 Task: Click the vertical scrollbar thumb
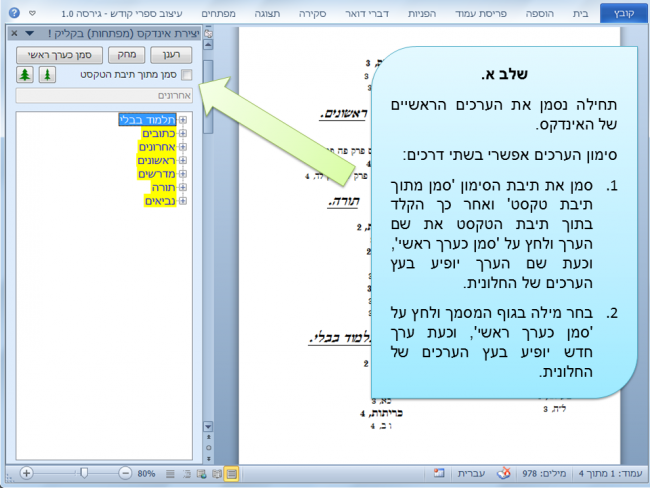click(208, 97)
